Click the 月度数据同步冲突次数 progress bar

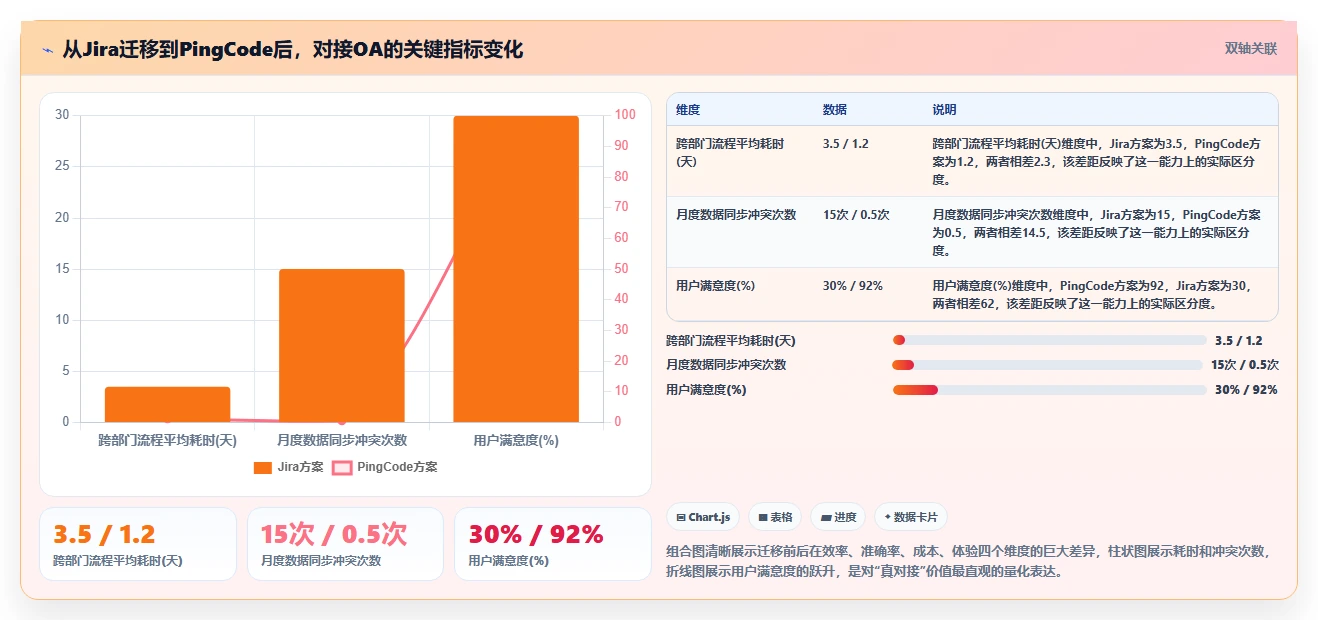click(1047, 365)
